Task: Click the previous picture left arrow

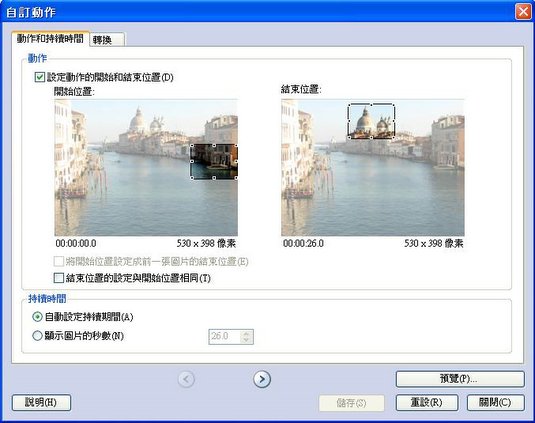Action: [x=186, y=379]
